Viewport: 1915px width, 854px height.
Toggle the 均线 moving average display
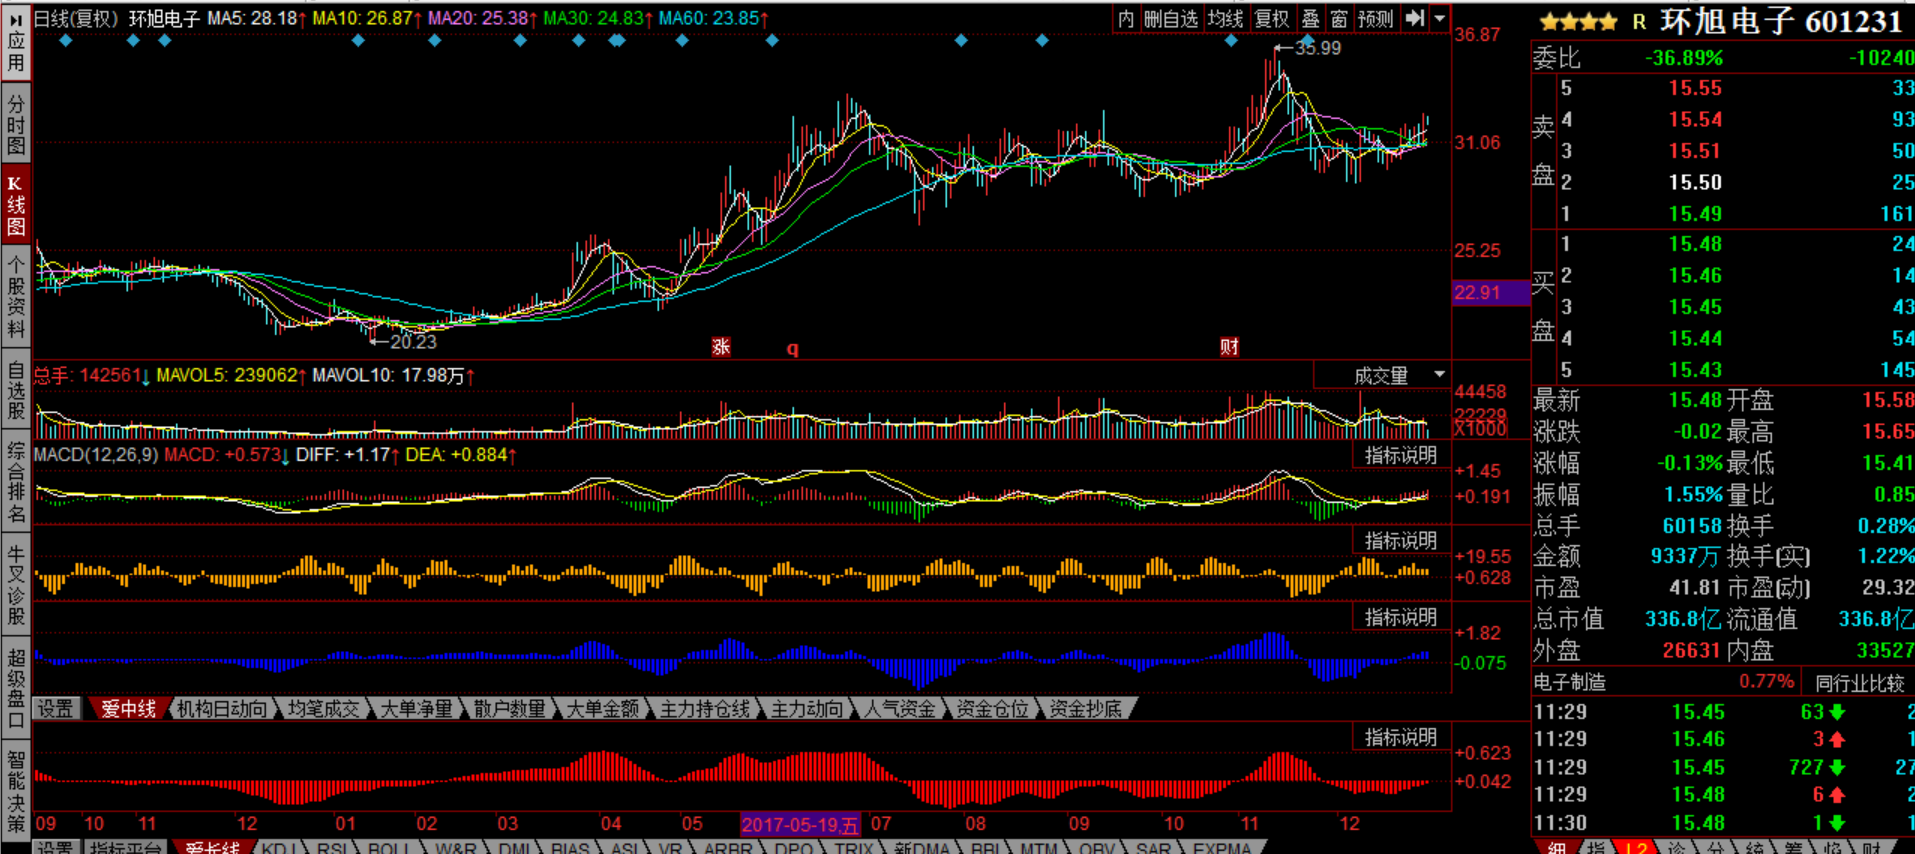point(1225,18)
